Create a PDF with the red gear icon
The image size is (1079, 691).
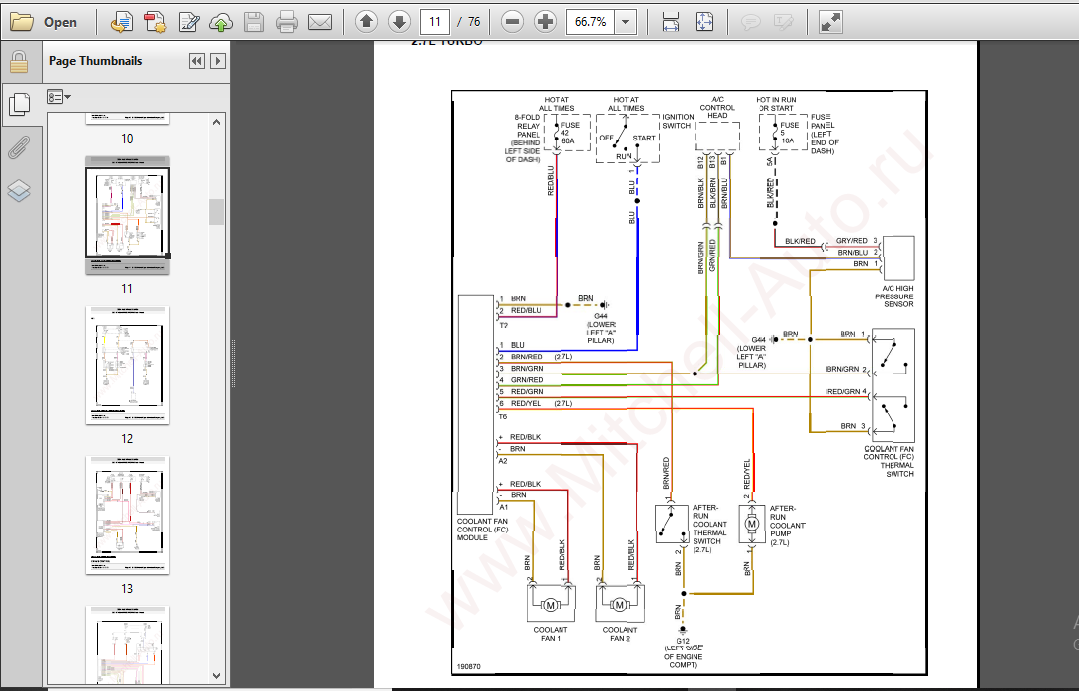click(155, 22)
